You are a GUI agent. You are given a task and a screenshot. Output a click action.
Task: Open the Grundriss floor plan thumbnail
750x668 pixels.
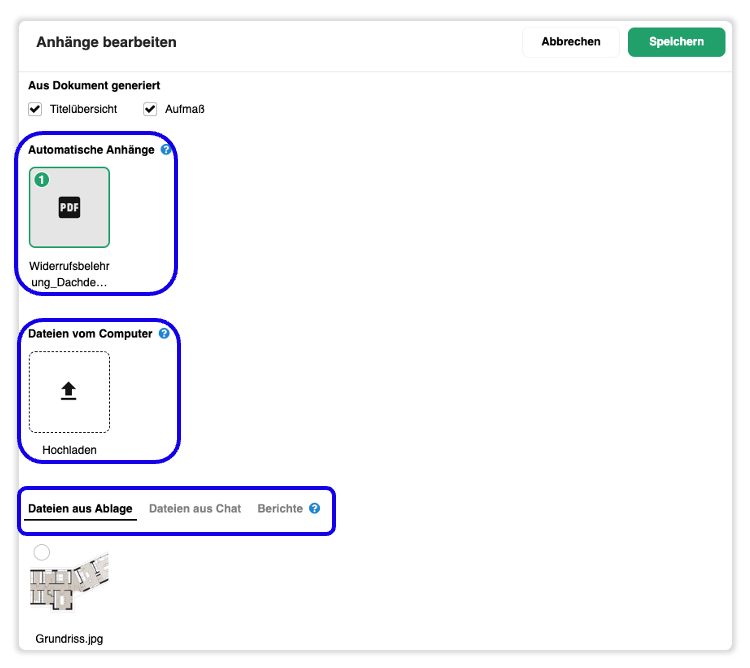tap(69, 582)
